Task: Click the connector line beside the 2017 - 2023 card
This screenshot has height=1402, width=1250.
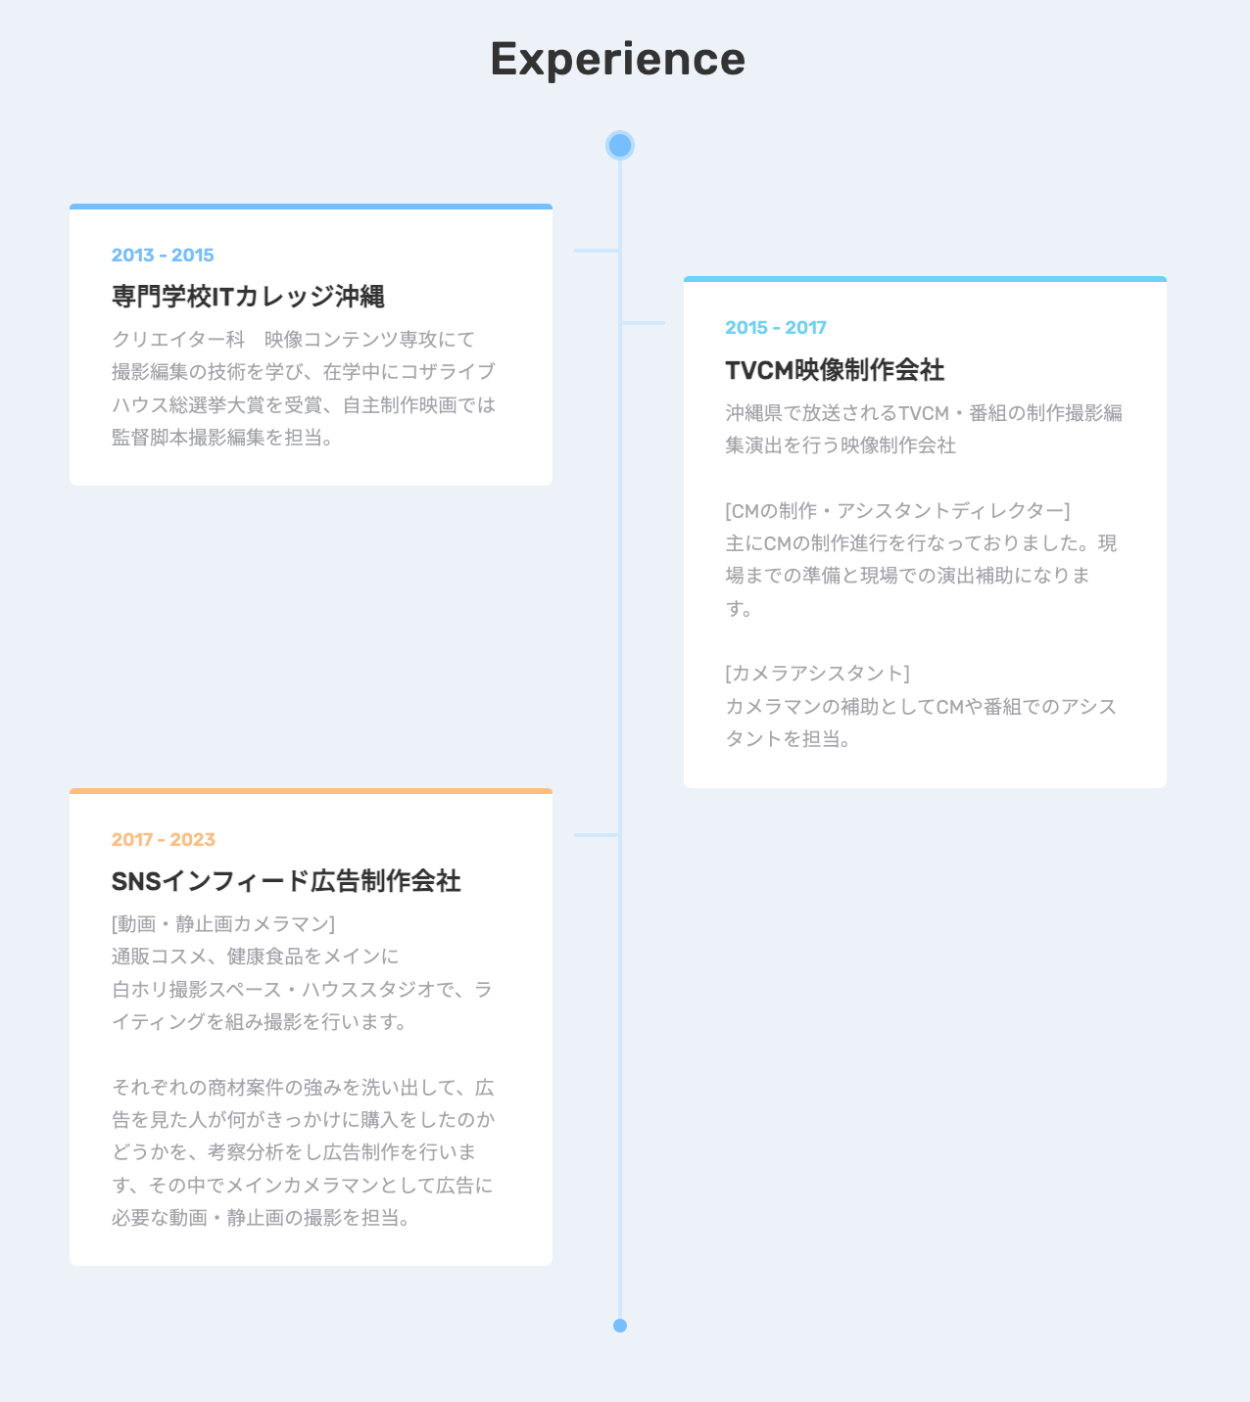Action: click(596, 835)
